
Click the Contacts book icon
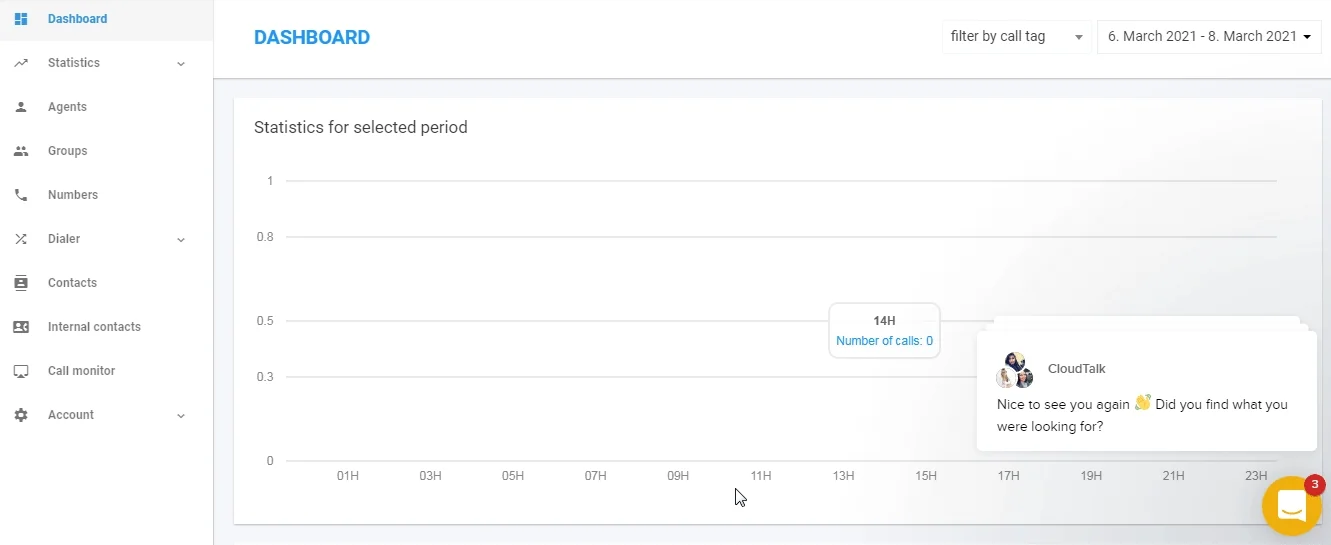click(21, 283)
